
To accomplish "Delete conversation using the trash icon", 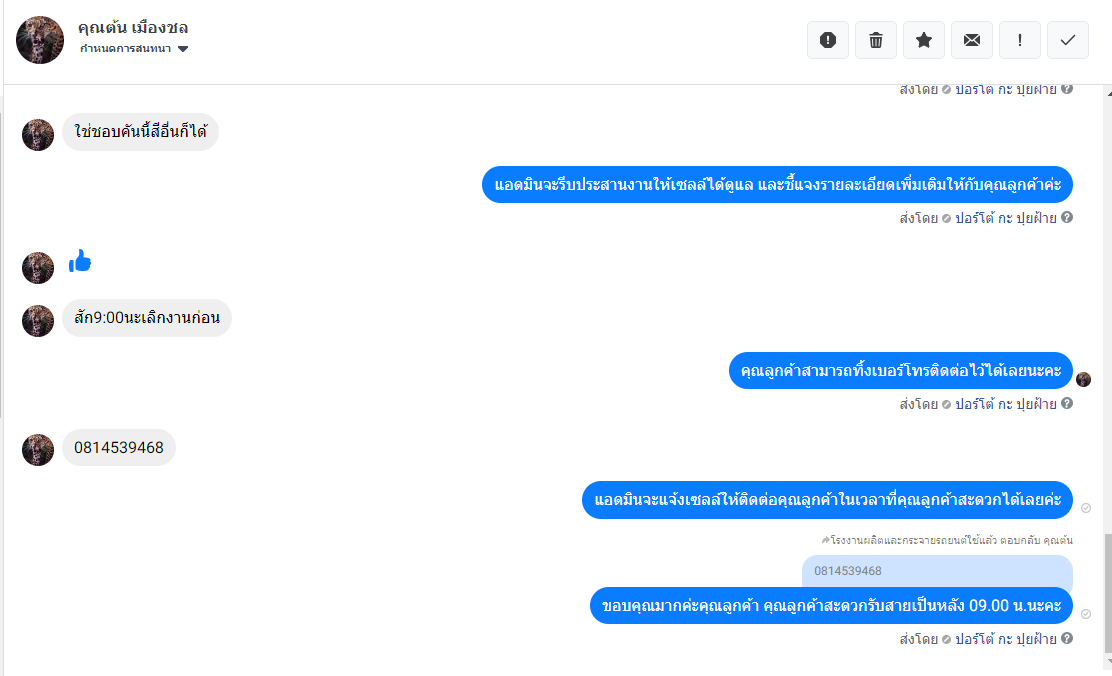I will 876,40.
